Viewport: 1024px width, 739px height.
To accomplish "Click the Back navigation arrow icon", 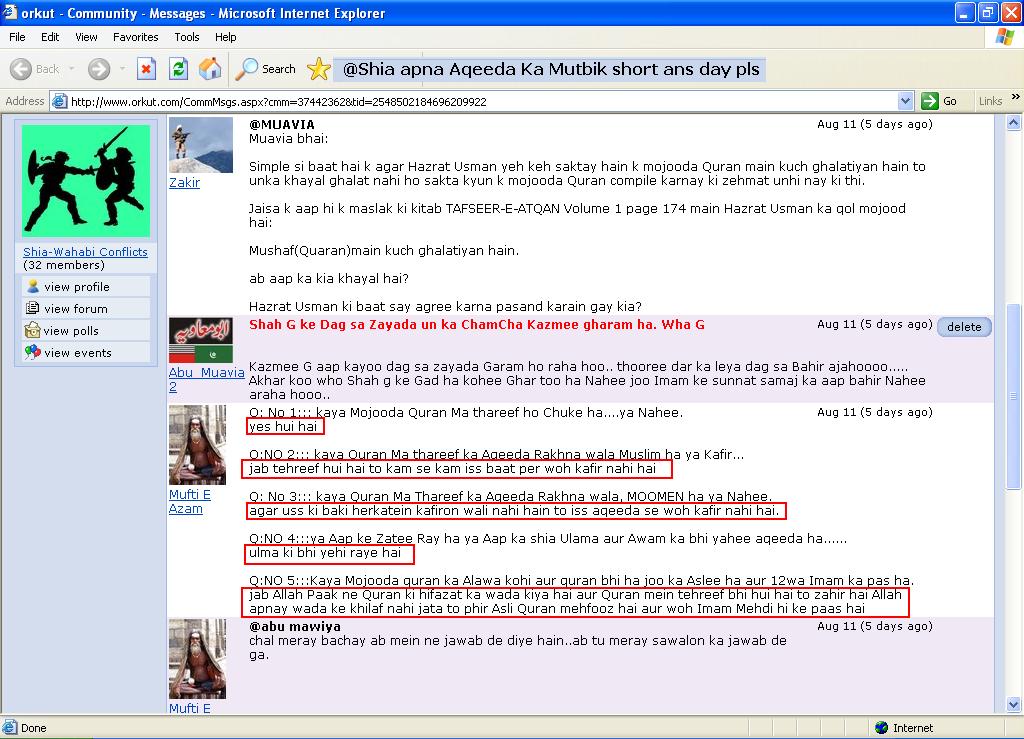I will tap(22, 69).
